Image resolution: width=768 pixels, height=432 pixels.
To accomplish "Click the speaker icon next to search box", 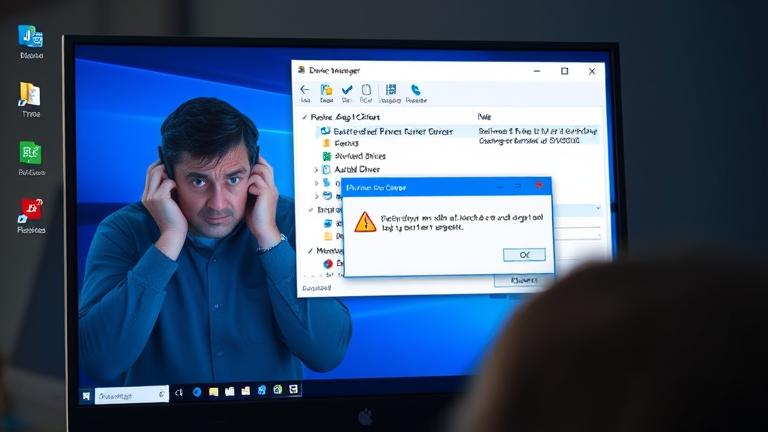I will tap(179, 392).
